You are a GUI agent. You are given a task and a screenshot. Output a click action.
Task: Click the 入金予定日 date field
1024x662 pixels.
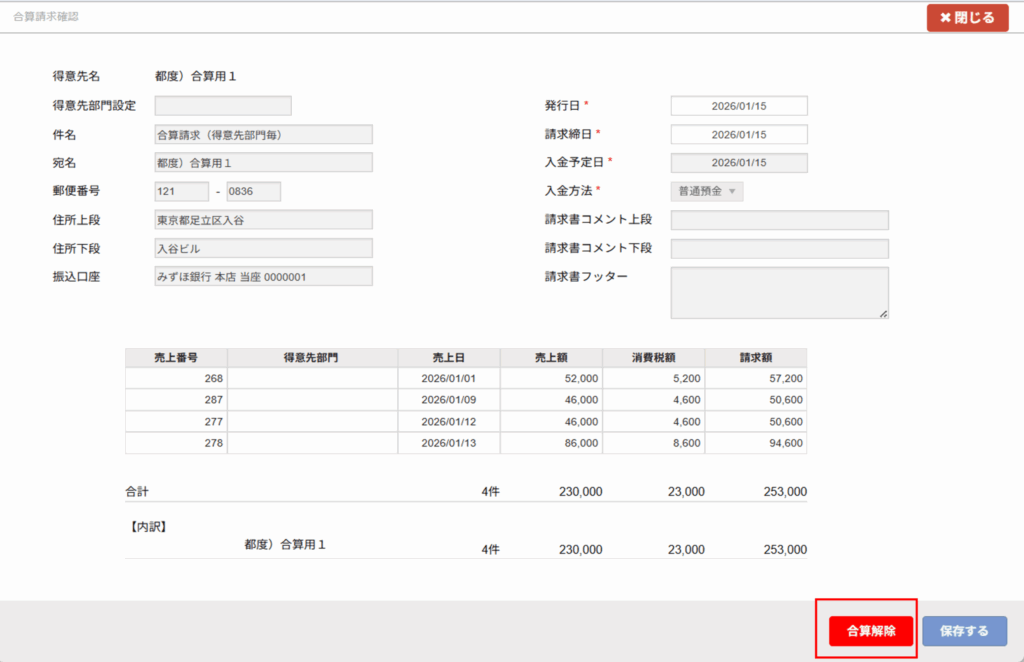click(x=738, y=163)
